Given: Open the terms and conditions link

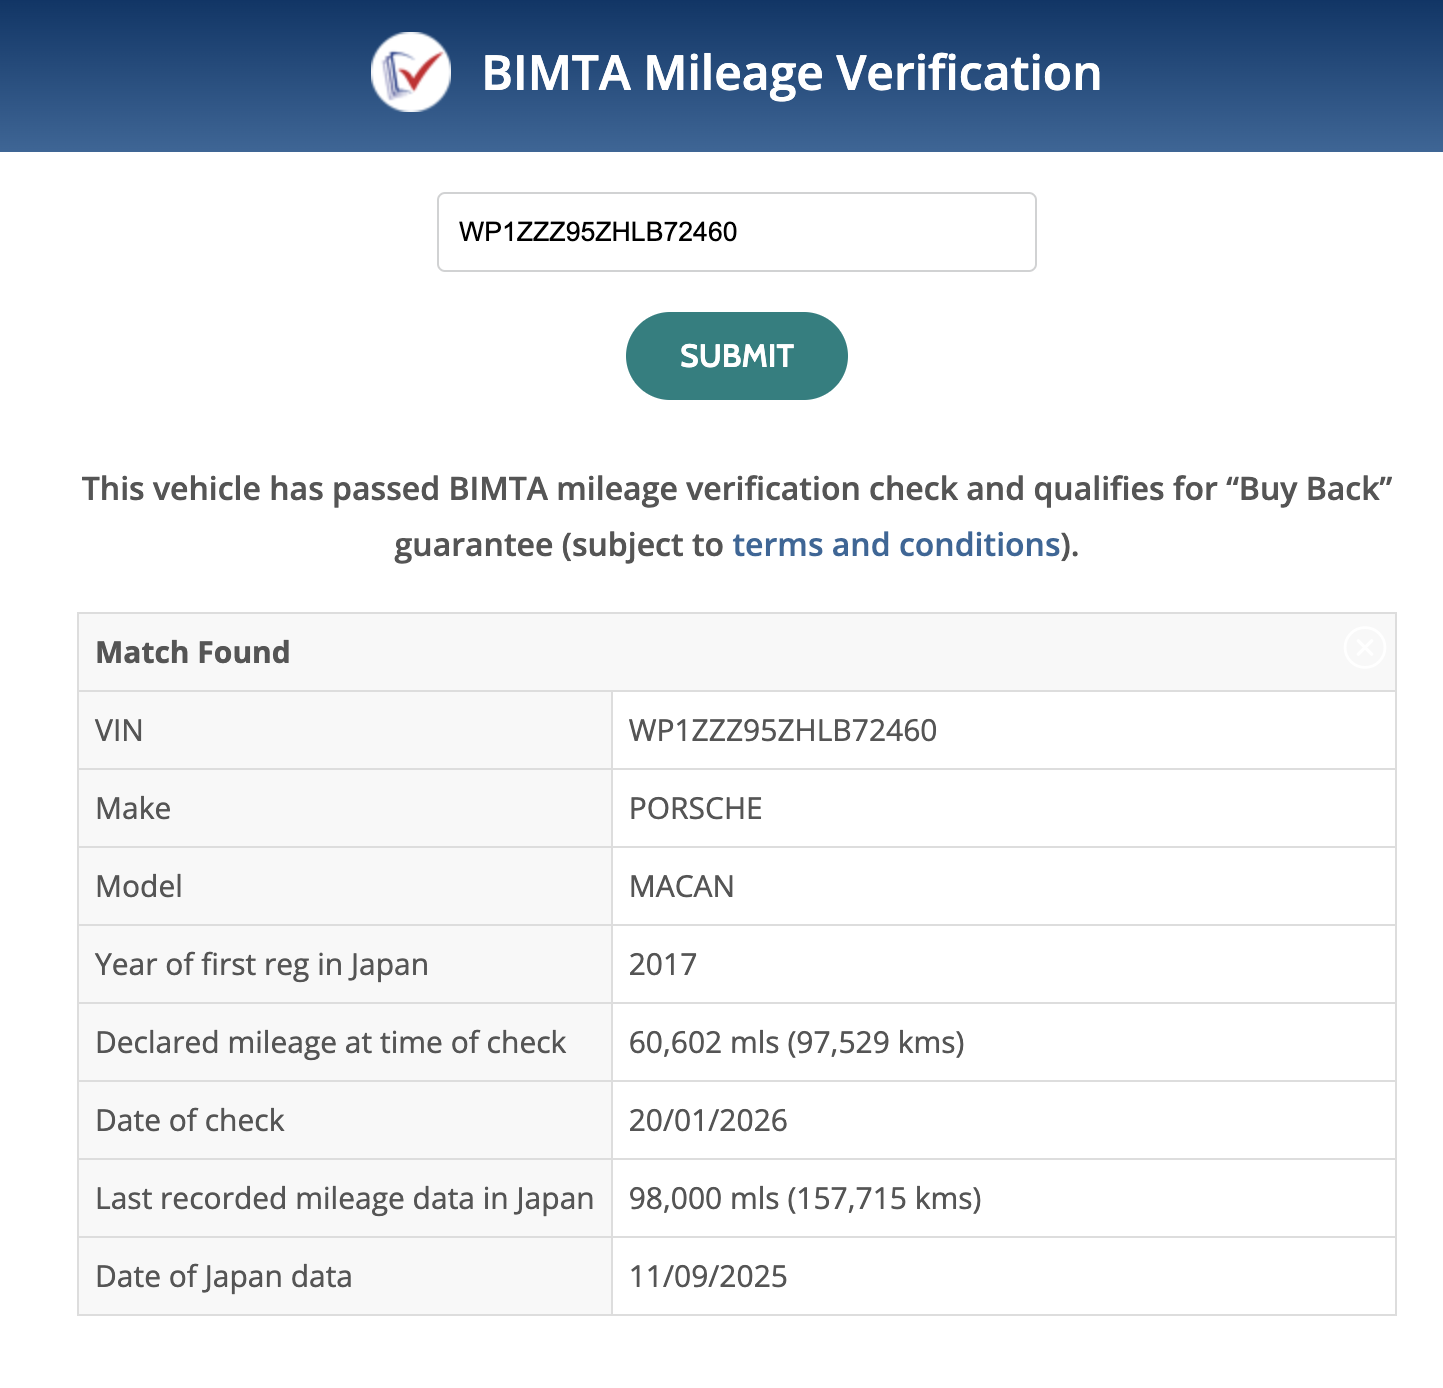Looking at the screenshot, I should (896, 545).
